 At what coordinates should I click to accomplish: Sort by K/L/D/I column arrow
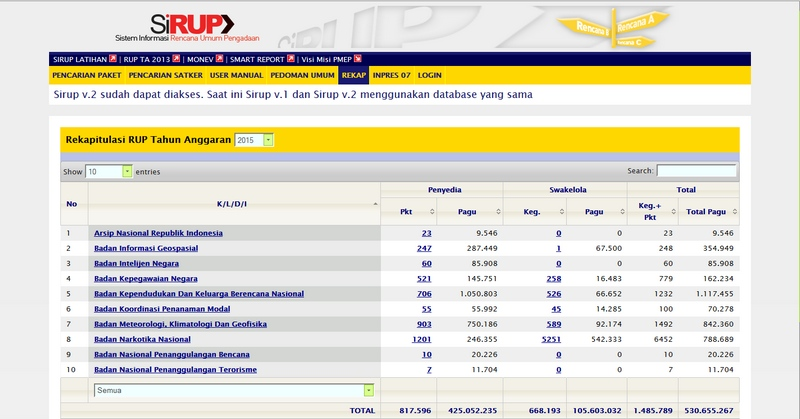click(x=376, y=204)
